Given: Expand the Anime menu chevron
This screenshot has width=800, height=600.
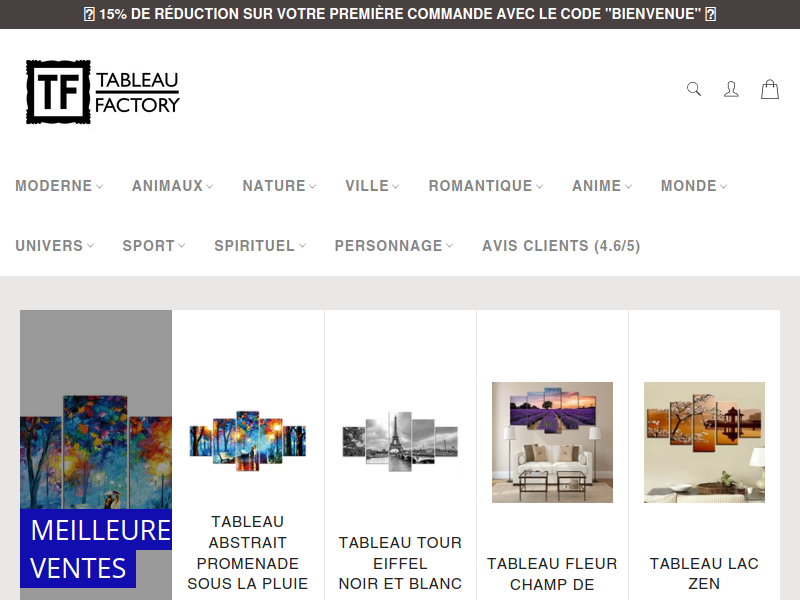Looking at the screenshot, I should click(629, 186).
